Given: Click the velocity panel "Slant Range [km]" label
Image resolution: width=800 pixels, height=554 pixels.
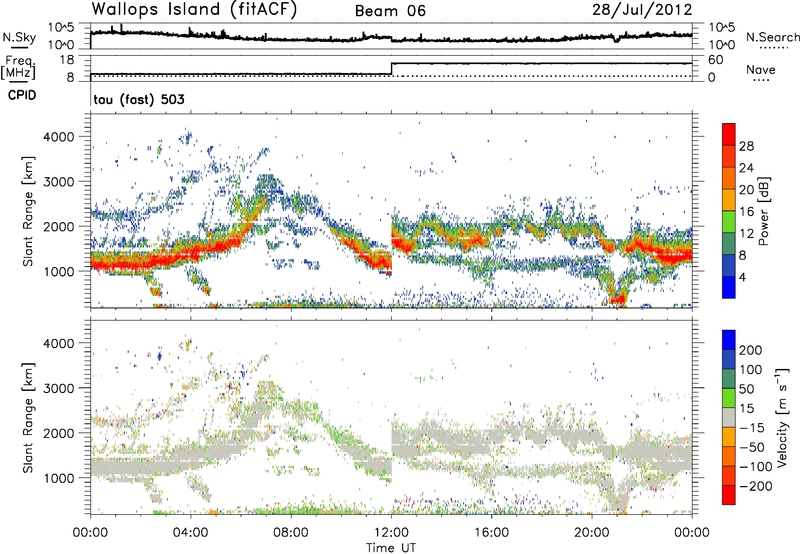Looking at the screenshot, I should point(28,418).
